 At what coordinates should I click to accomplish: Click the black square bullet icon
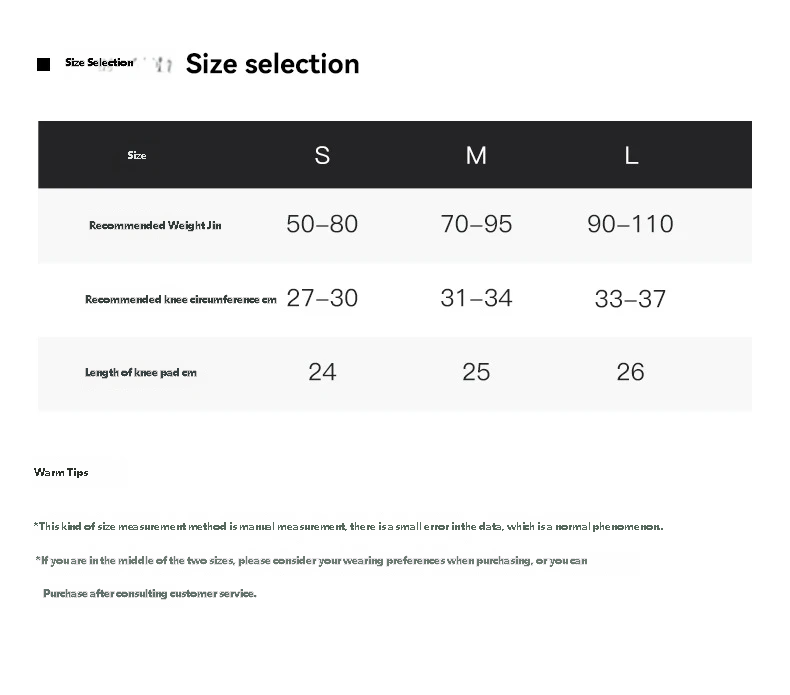[43, 65]
